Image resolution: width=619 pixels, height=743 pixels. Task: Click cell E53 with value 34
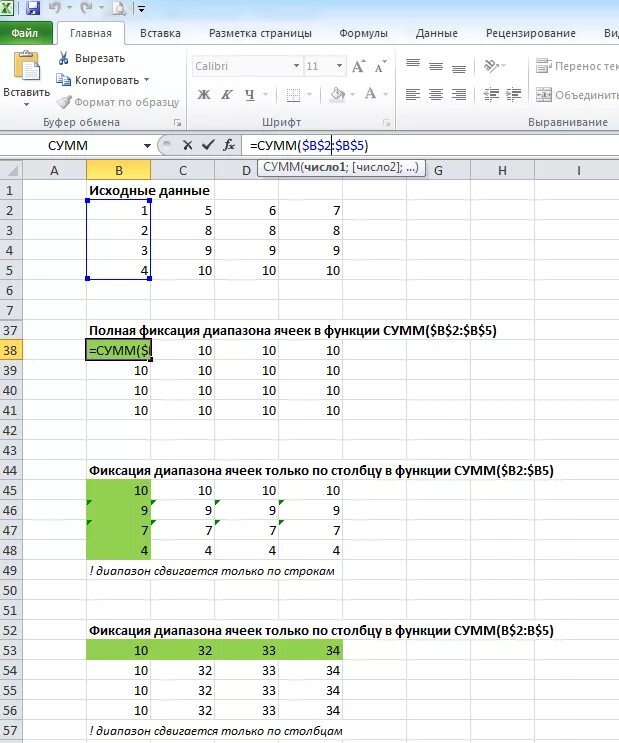[310, 650]
